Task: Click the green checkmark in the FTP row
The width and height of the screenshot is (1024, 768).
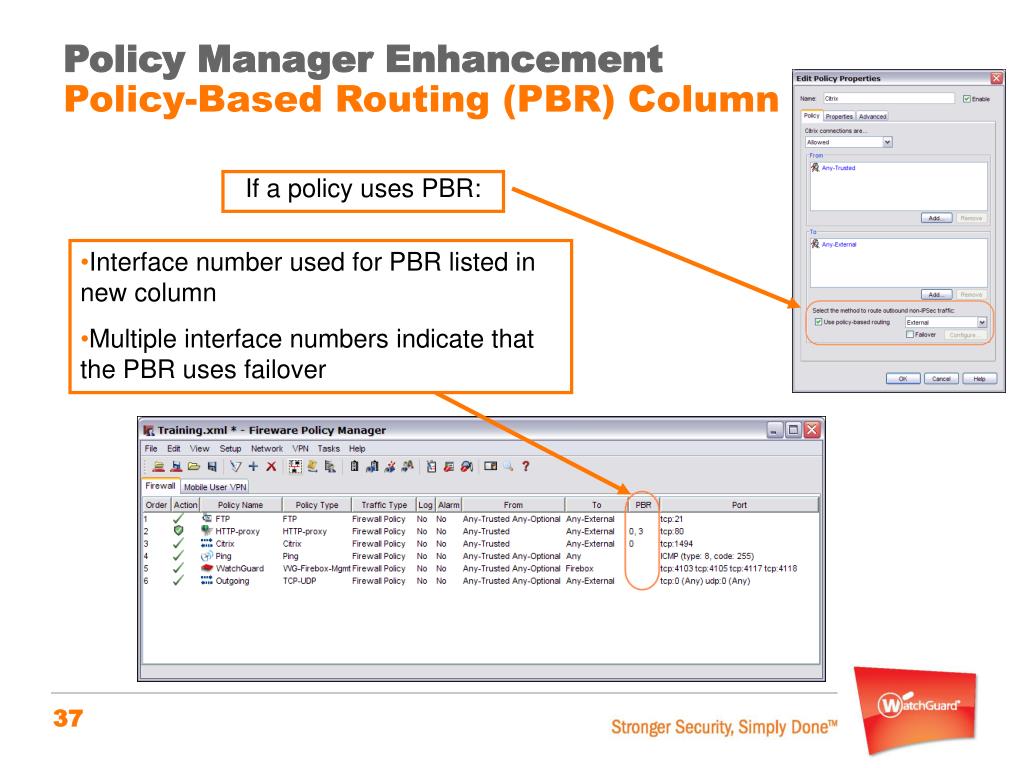Action: 178,519
